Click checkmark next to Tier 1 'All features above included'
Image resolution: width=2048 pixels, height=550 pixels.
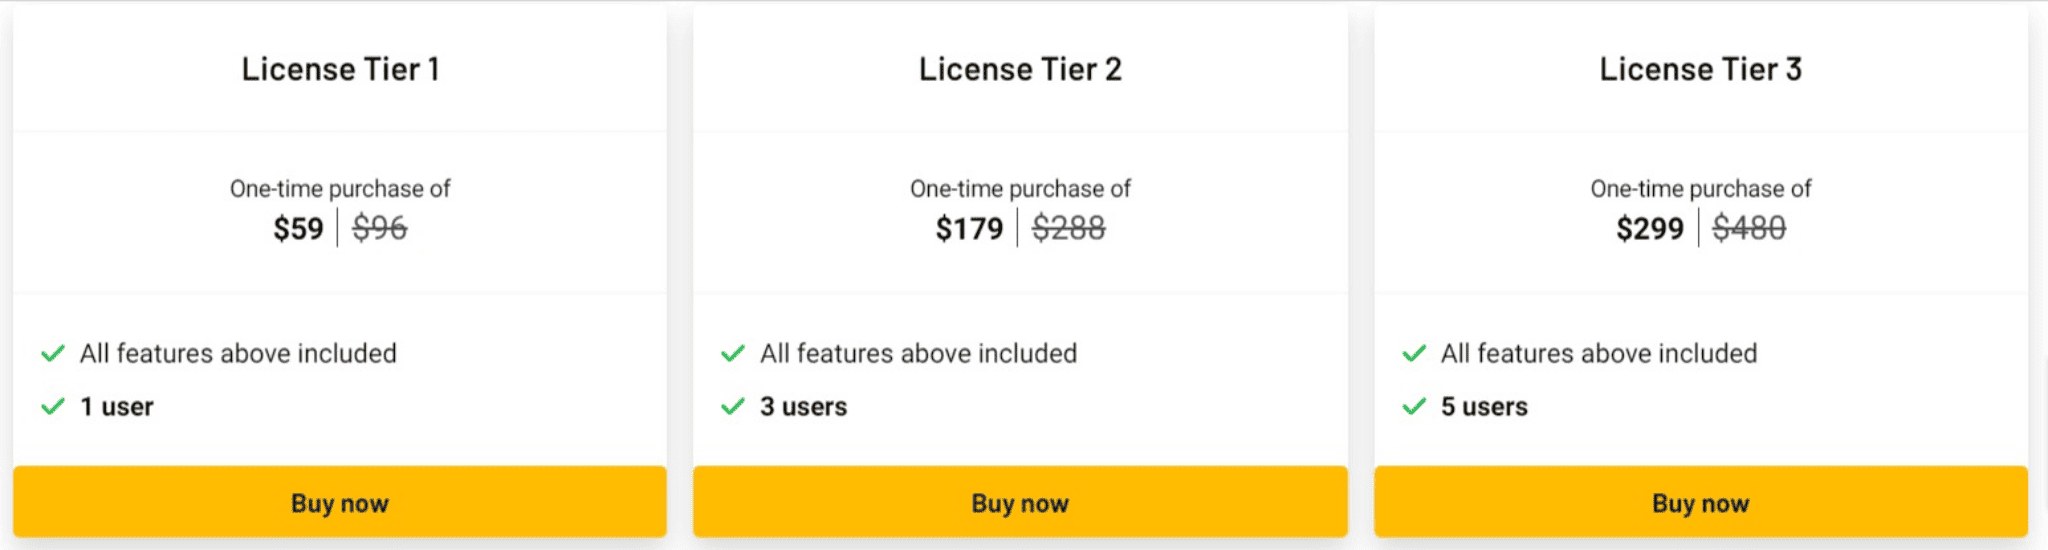[x=53, y=353]
